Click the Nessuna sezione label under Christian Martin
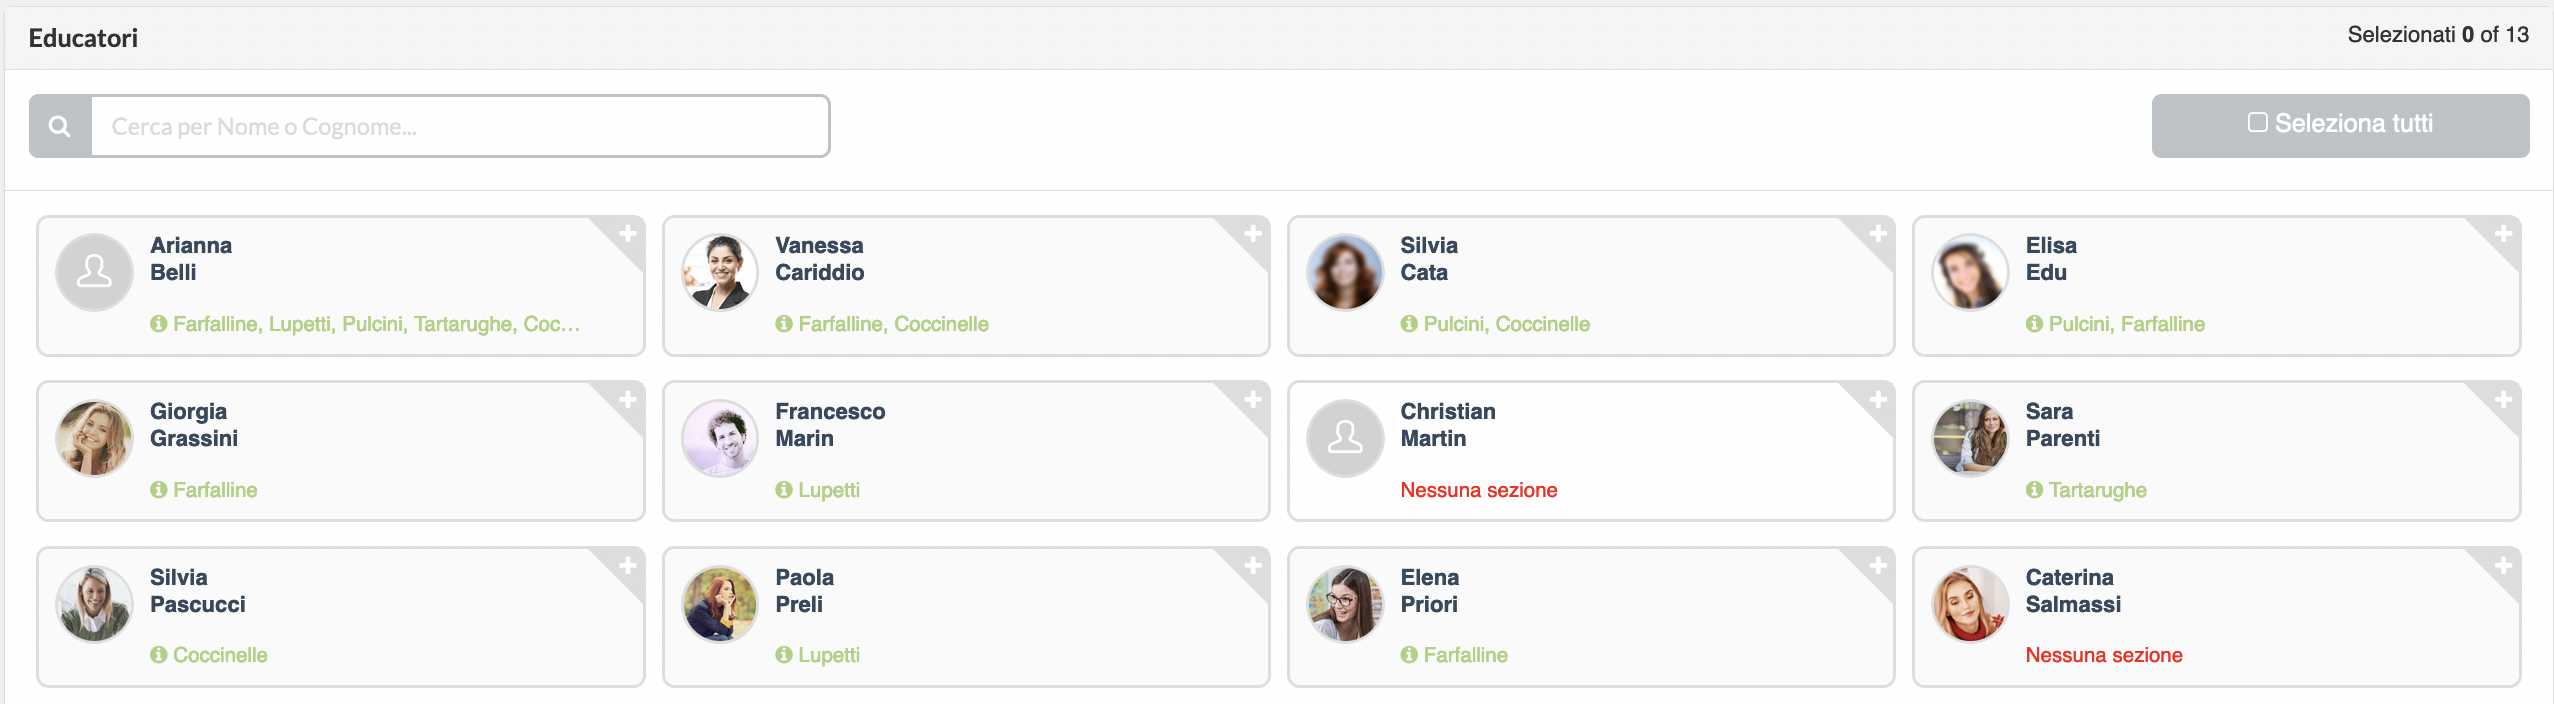The height and width of the screenshot is (704, 2554). point(1479,490)
